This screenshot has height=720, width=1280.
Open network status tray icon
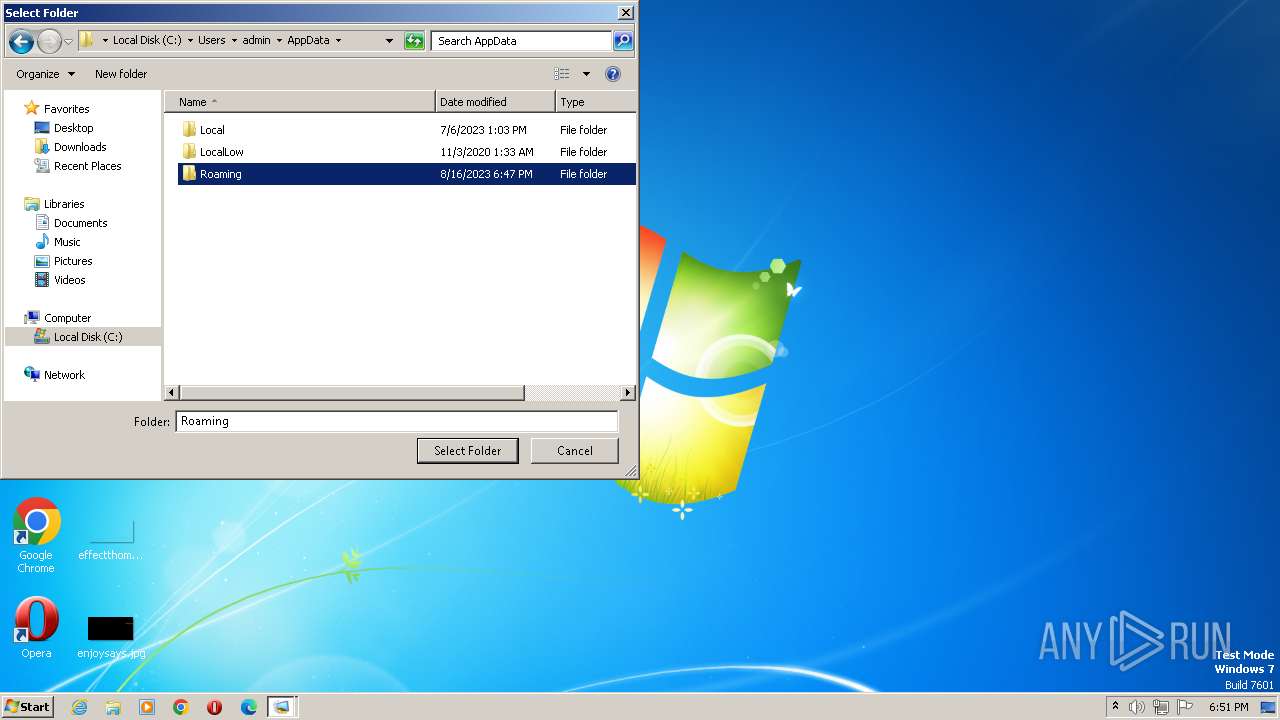[x=1161, y=707]
